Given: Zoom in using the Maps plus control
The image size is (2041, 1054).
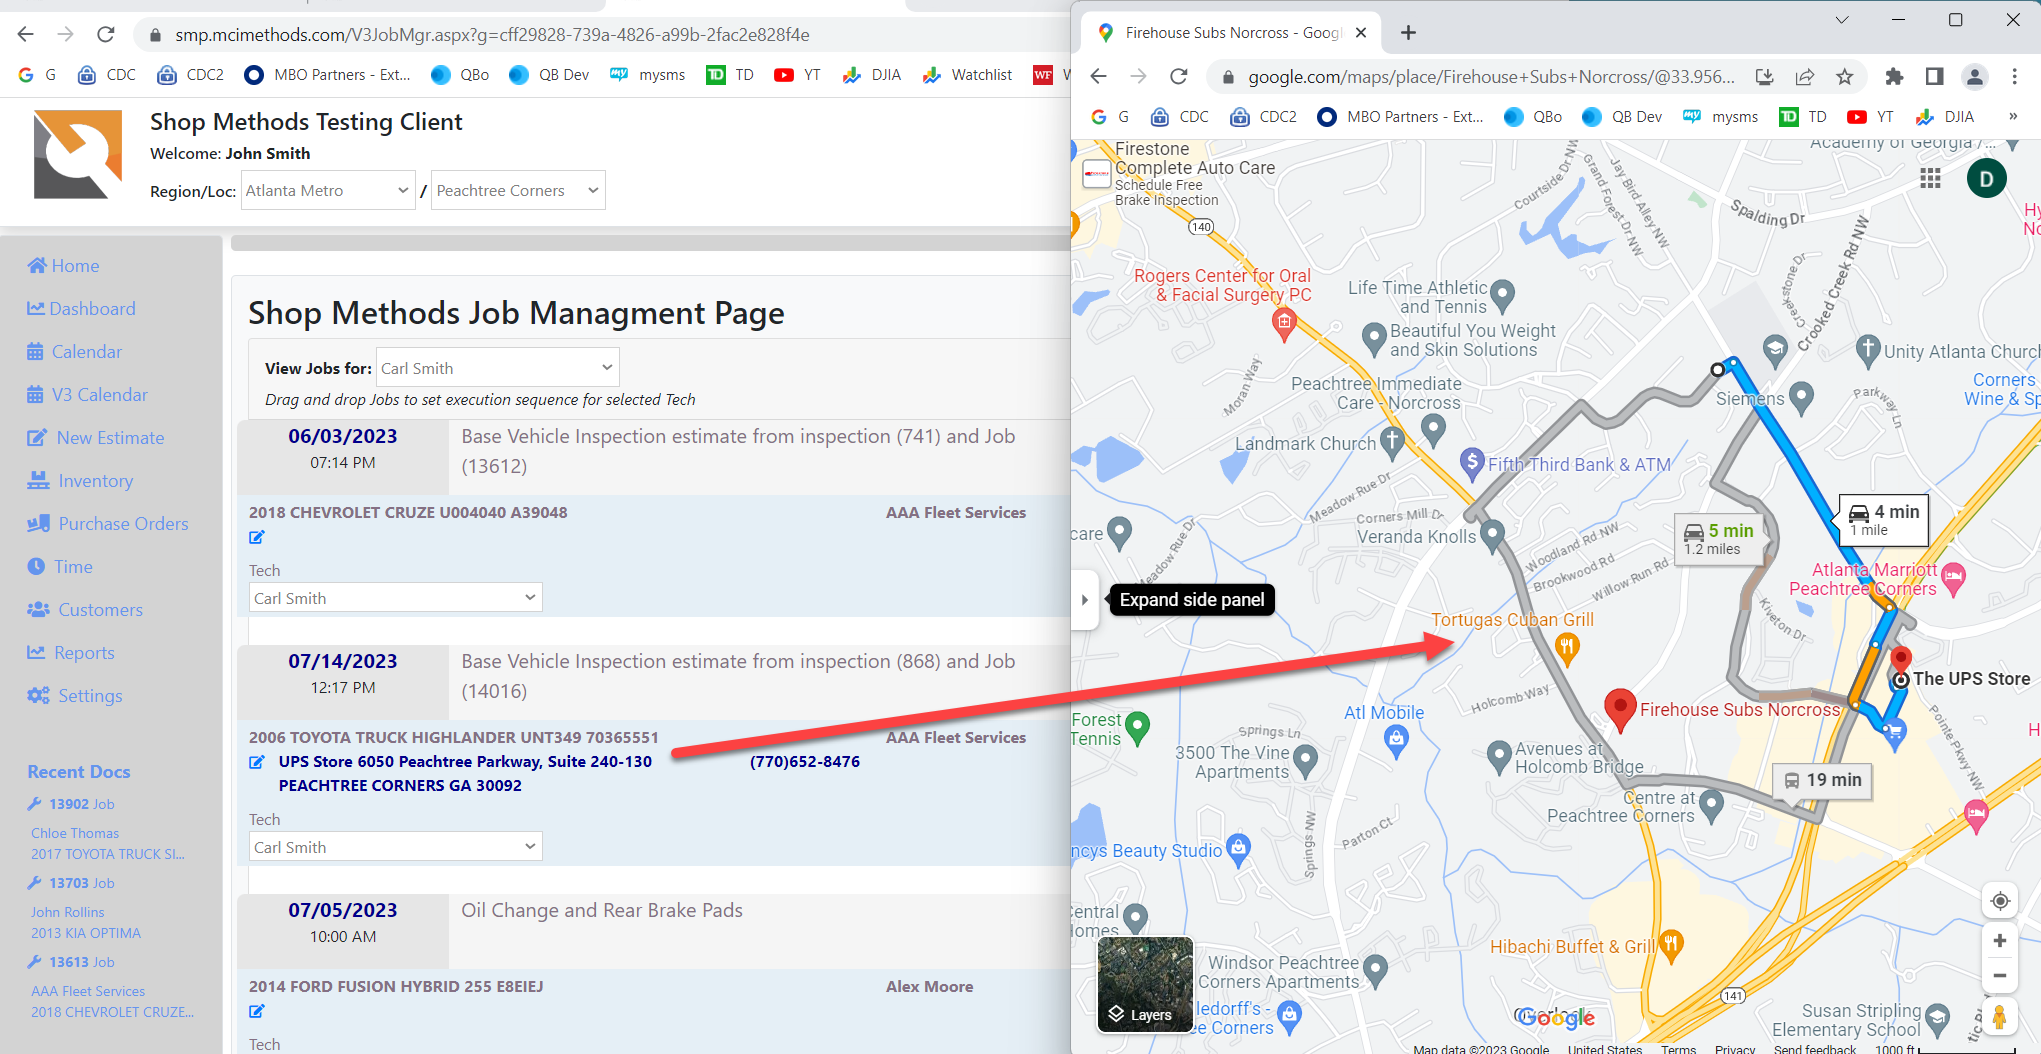Looking at the screenshot, I should click(2000, 940).
